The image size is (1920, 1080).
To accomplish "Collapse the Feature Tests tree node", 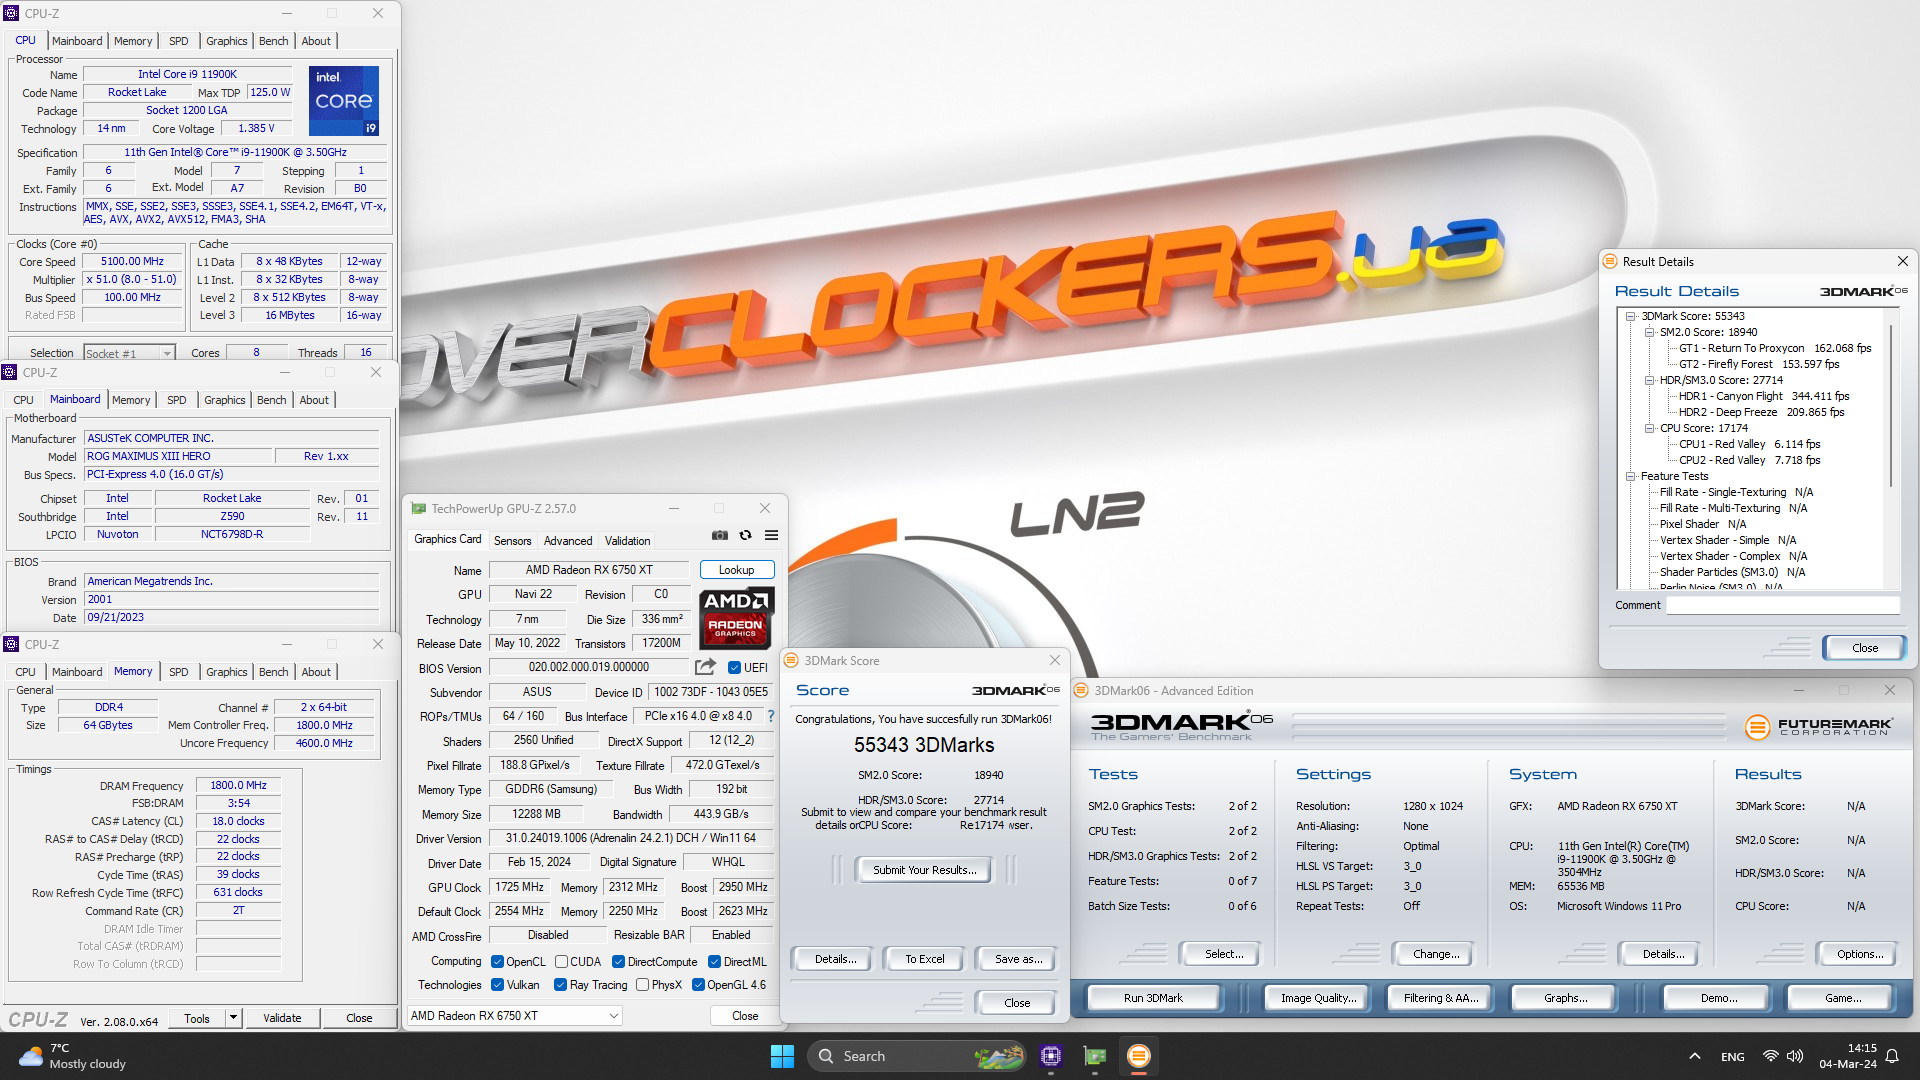I will pos(1630,476).
